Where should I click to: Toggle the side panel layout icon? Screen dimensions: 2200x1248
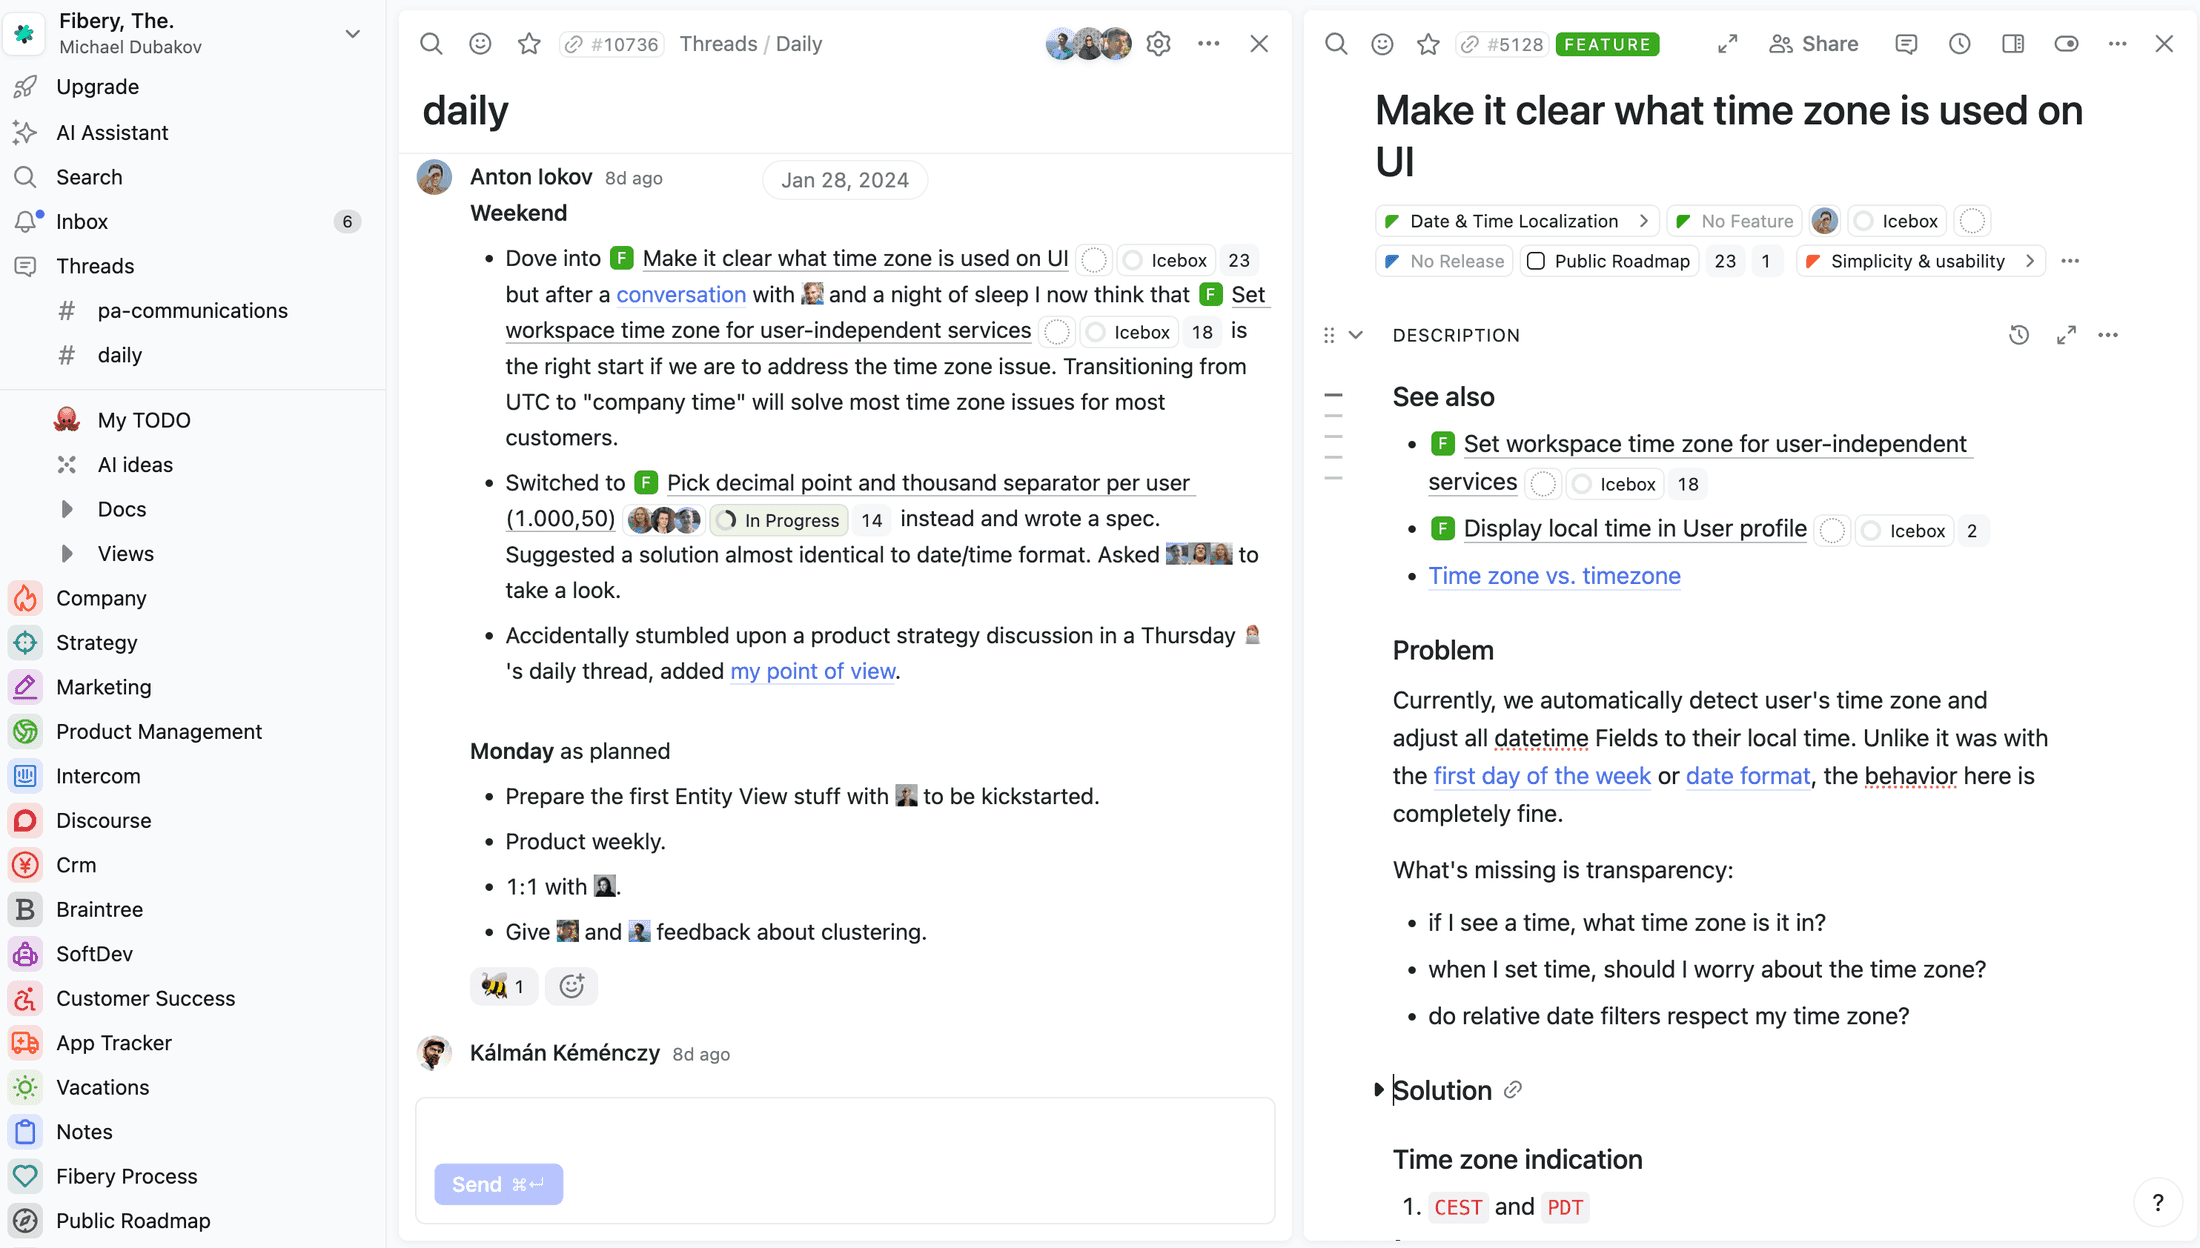(x=2012, y=44)
